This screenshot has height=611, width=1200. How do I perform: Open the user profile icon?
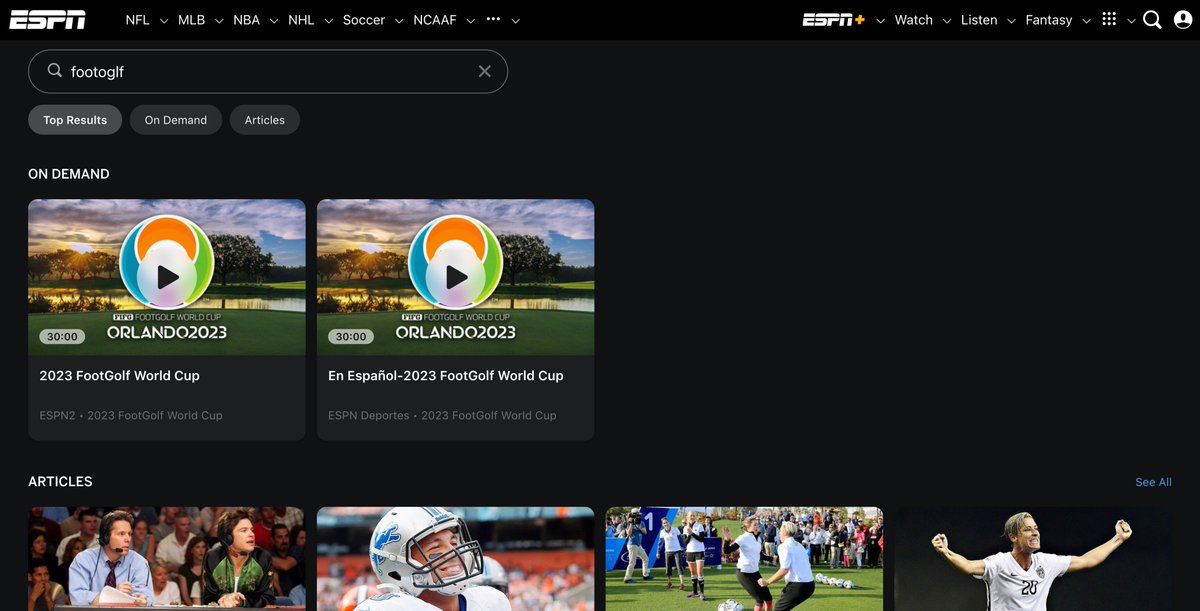tap(1182, 20)
